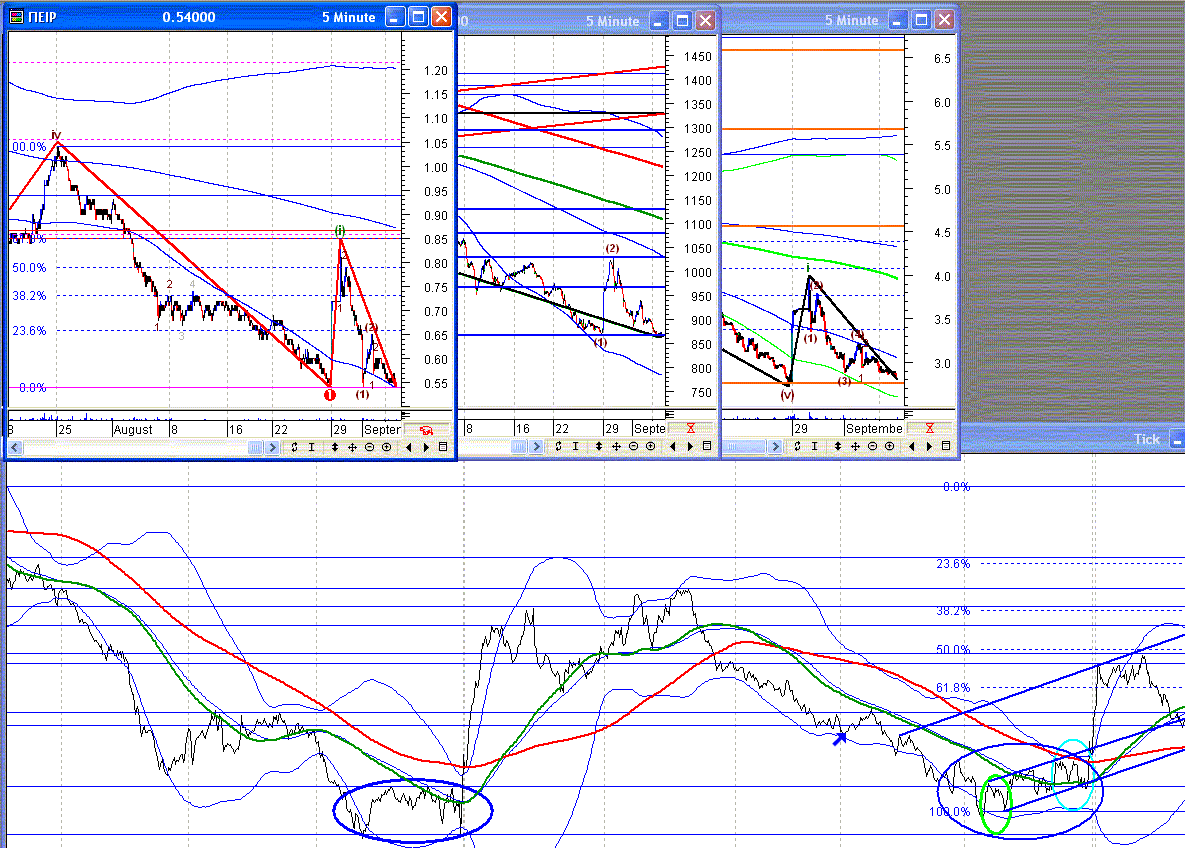Click the I-beam cursor icon in ПЕІР chart

click(x=311, y=447)
